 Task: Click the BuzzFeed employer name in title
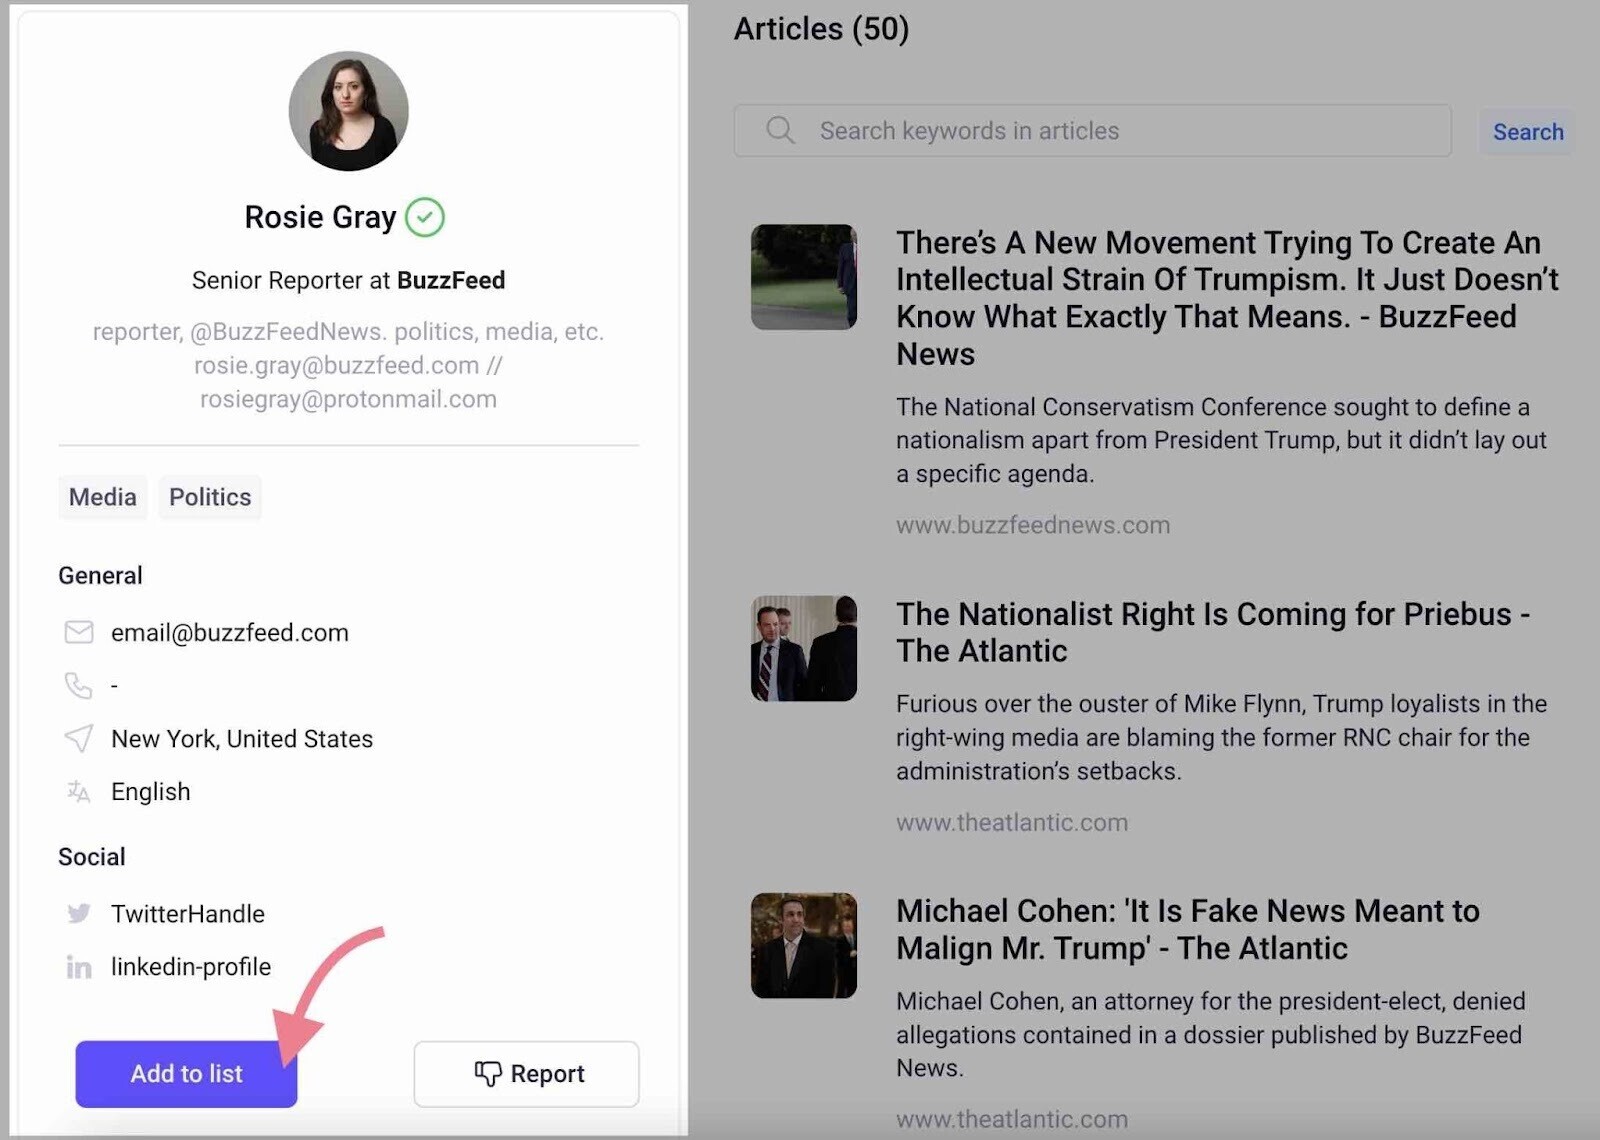point(451,280)
